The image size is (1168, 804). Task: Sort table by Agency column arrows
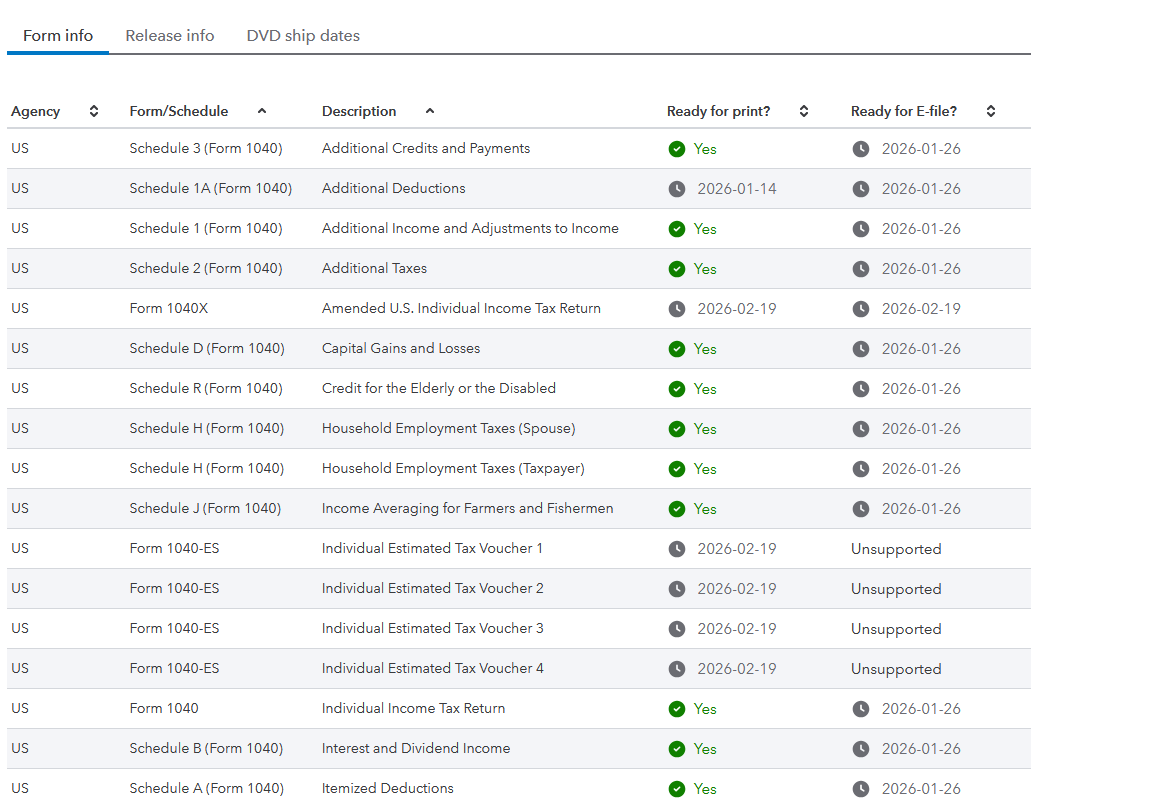coord(94,111)
